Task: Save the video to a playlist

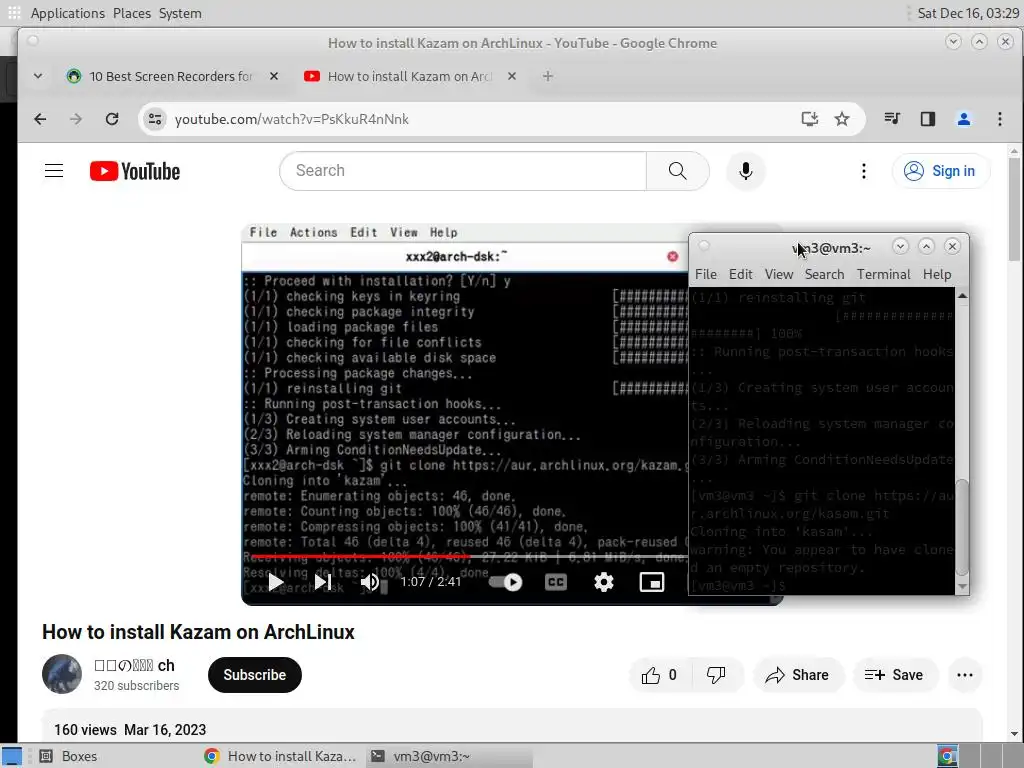Action: pos(895,675)
